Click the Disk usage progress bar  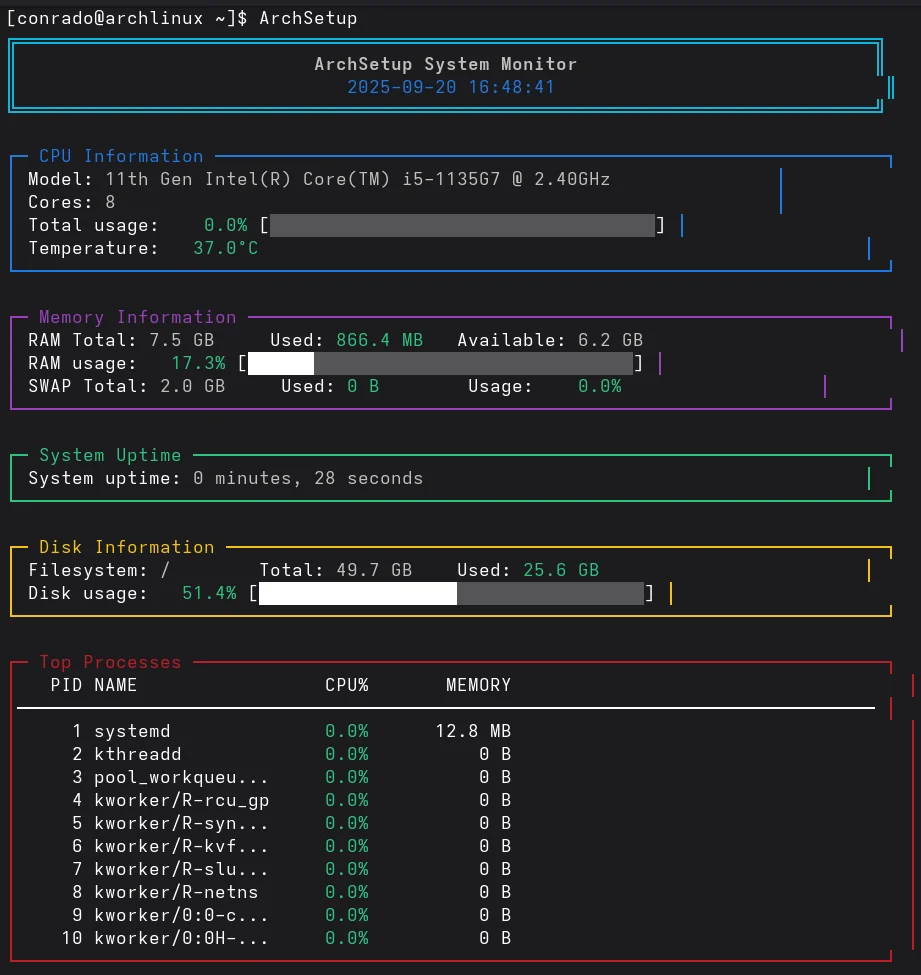[451, 594]
